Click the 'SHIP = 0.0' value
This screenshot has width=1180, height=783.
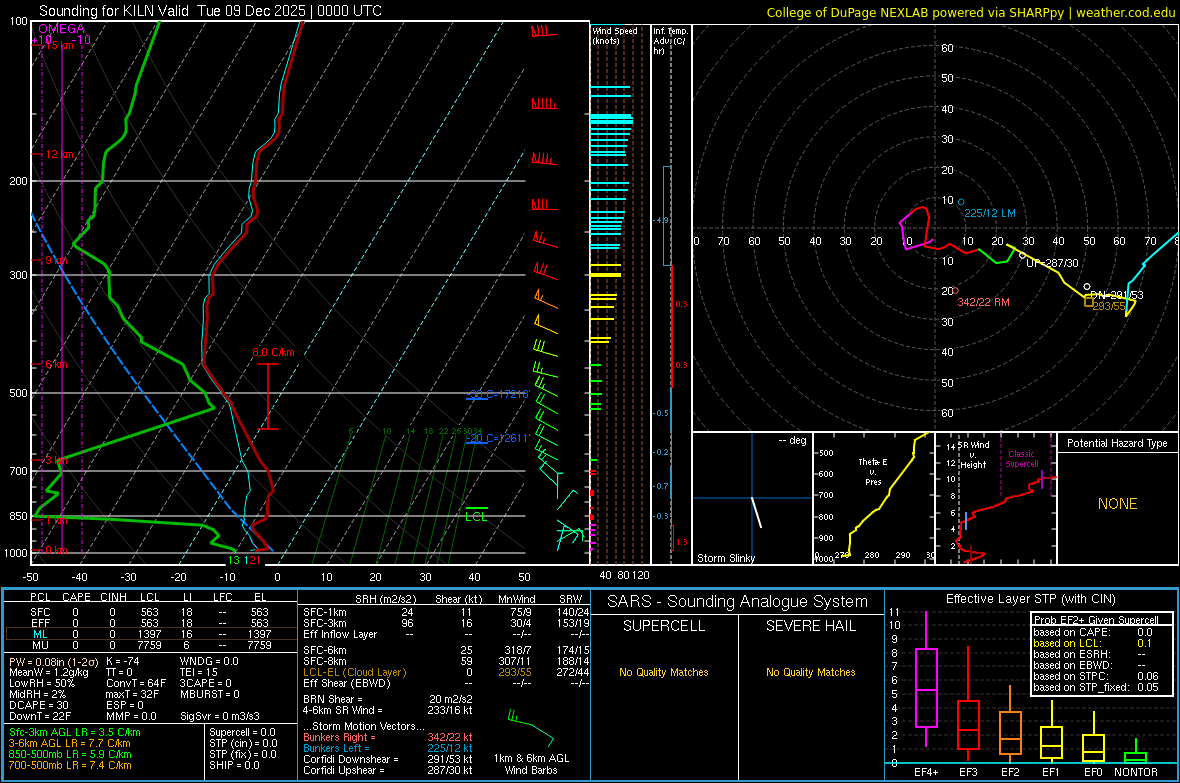coord(234,765)
